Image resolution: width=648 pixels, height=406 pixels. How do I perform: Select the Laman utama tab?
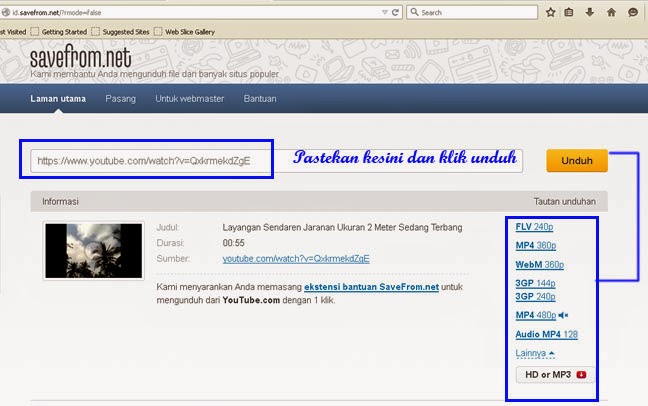pyautogui.click(x=58, y=99)
